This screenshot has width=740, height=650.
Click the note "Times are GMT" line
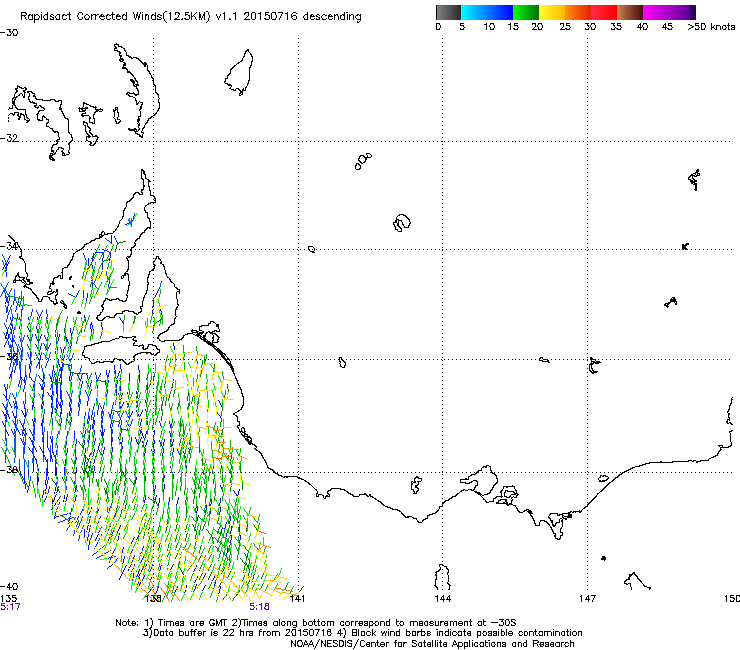pos(316,623)
